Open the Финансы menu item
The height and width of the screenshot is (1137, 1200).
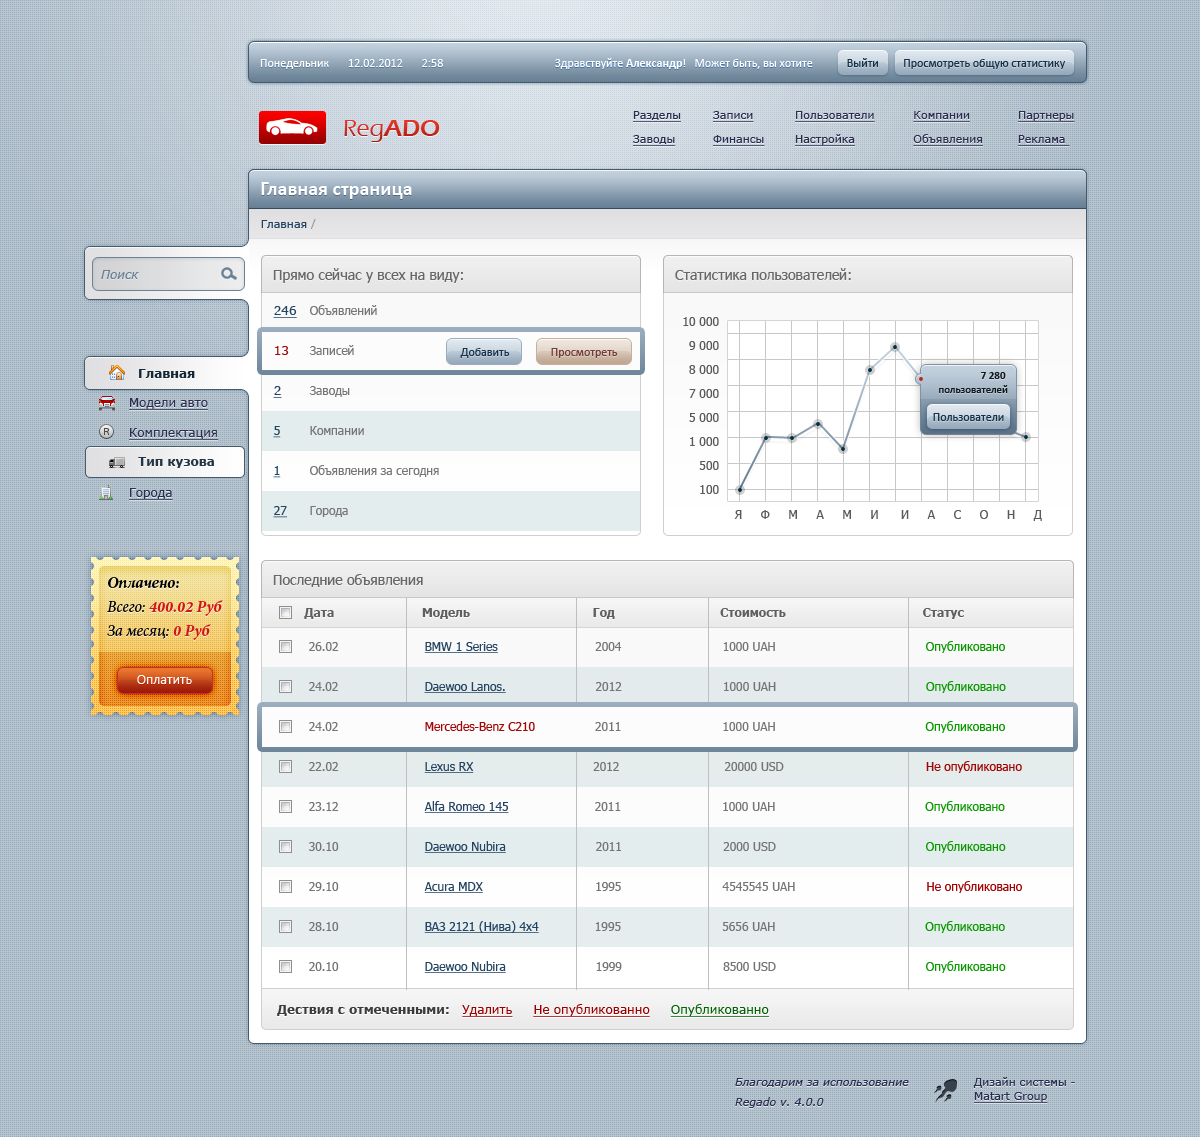point(738,139)
